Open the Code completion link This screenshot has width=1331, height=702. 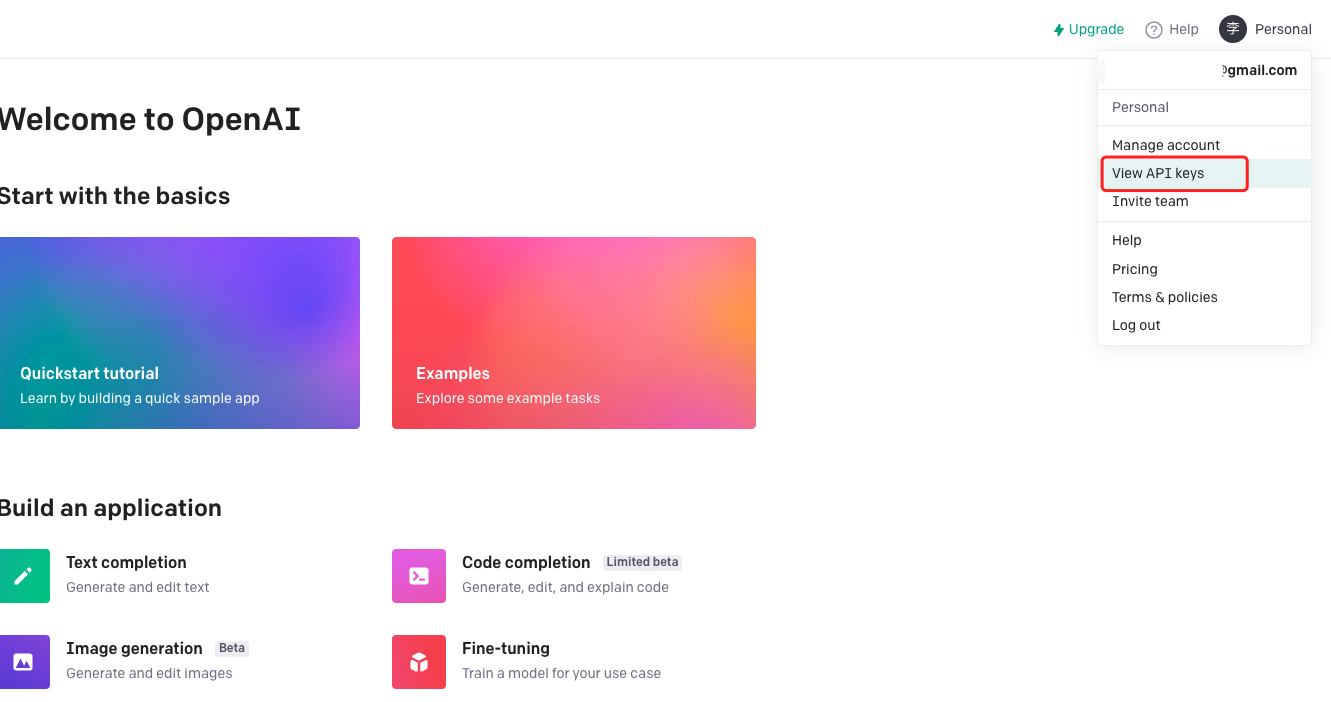(526, 563)
